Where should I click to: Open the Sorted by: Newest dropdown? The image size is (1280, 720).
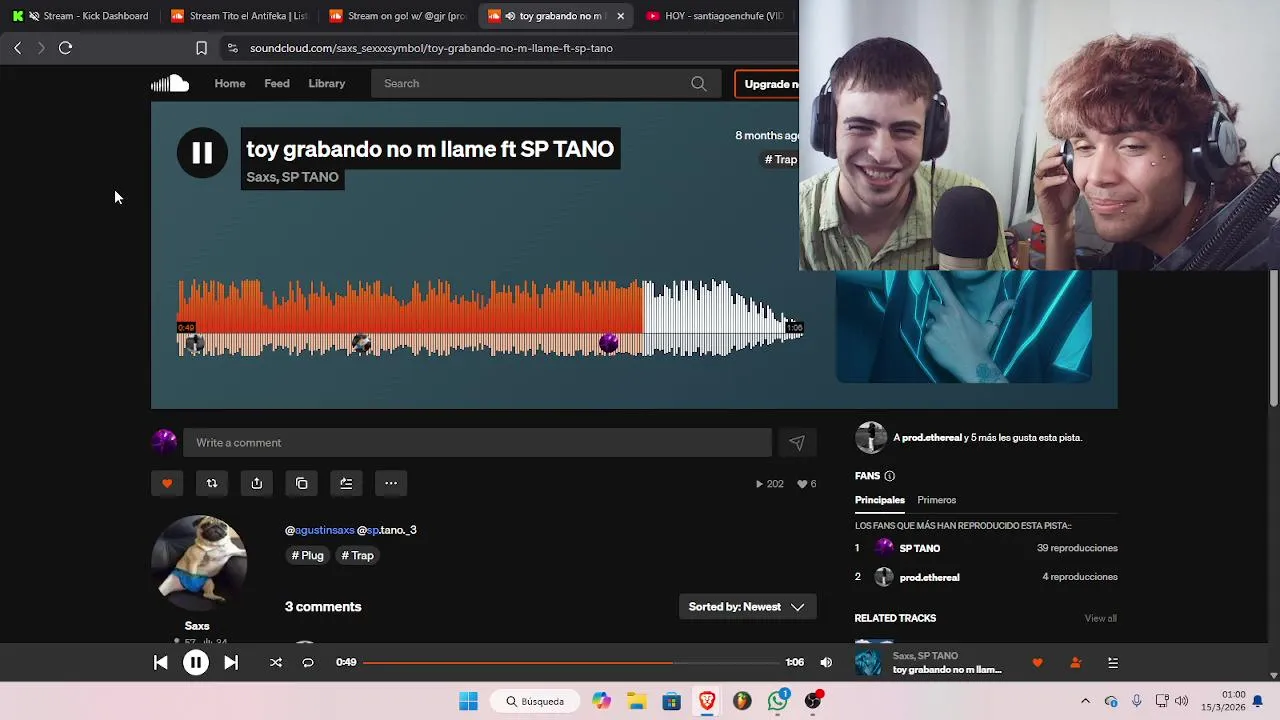pos(747,607)
